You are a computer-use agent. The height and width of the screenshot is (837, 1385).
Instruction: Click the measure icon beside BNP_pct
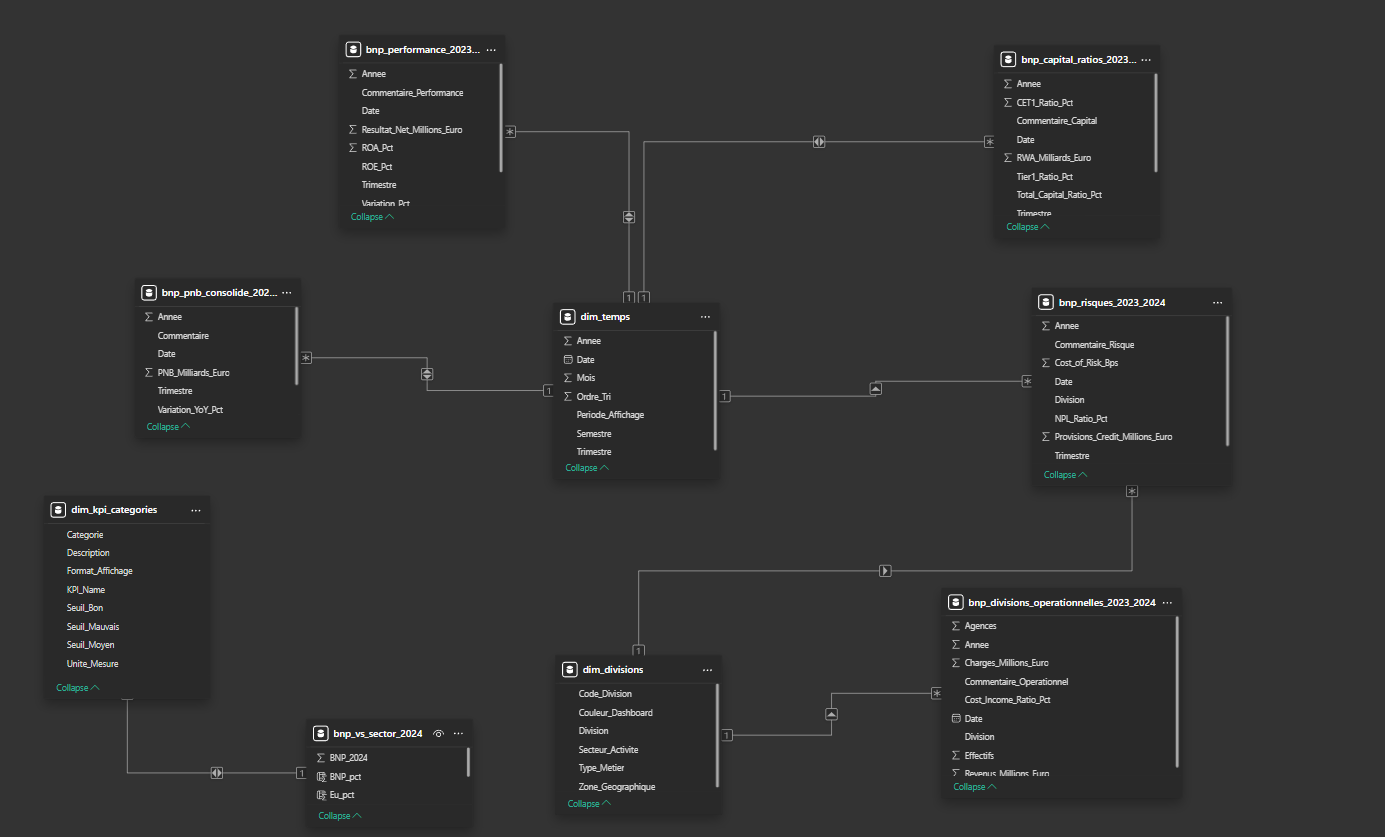(320, 776)
